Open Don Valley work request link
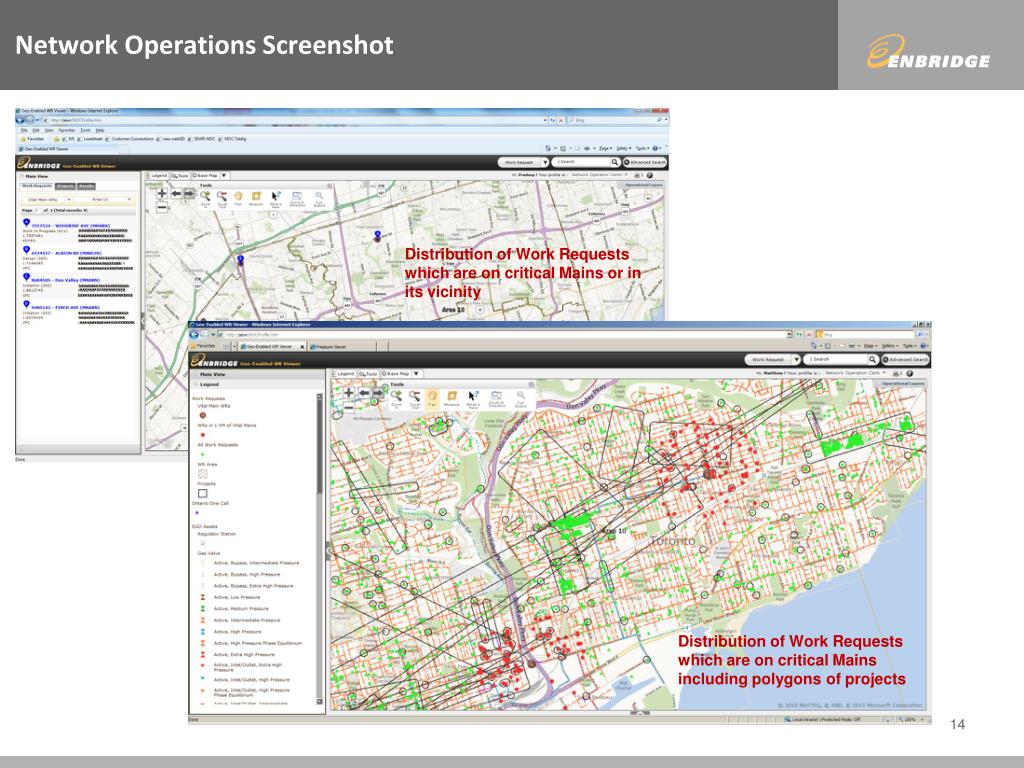 tap(65, 280)
